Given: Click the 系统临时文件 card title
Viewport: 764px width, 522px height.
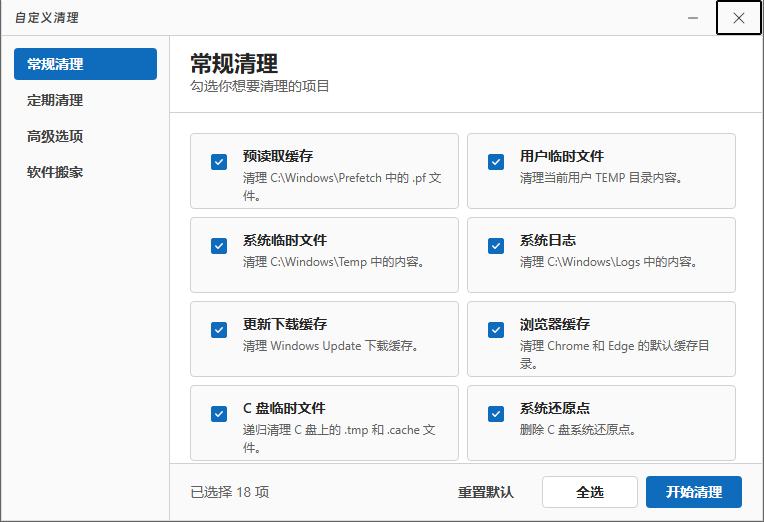Looking at the screenshot, I should [x=285, y=240].
